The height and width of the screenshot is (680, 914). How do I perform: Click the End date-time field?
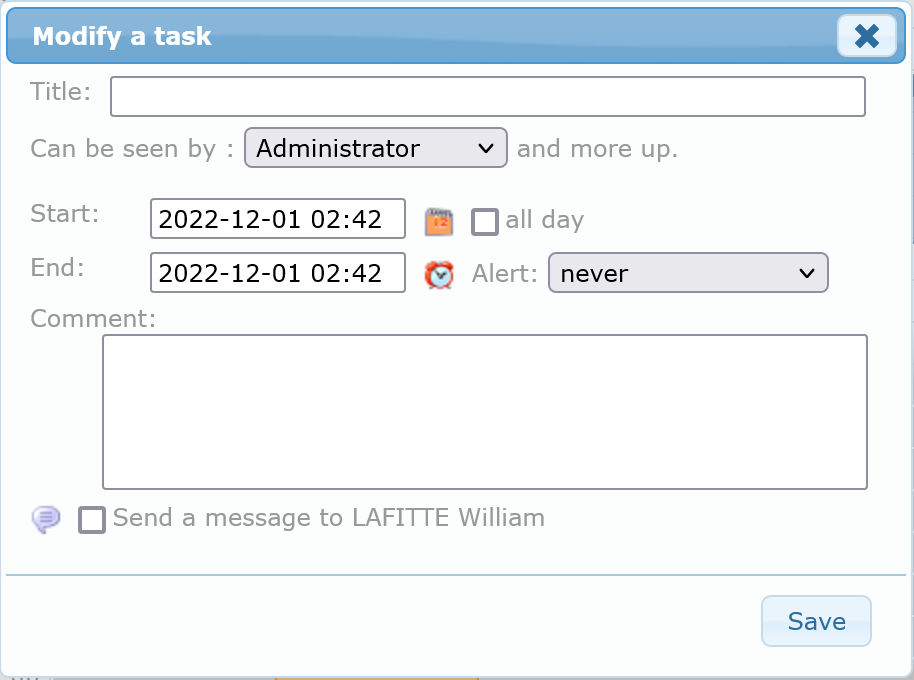(x=277, y=272)
